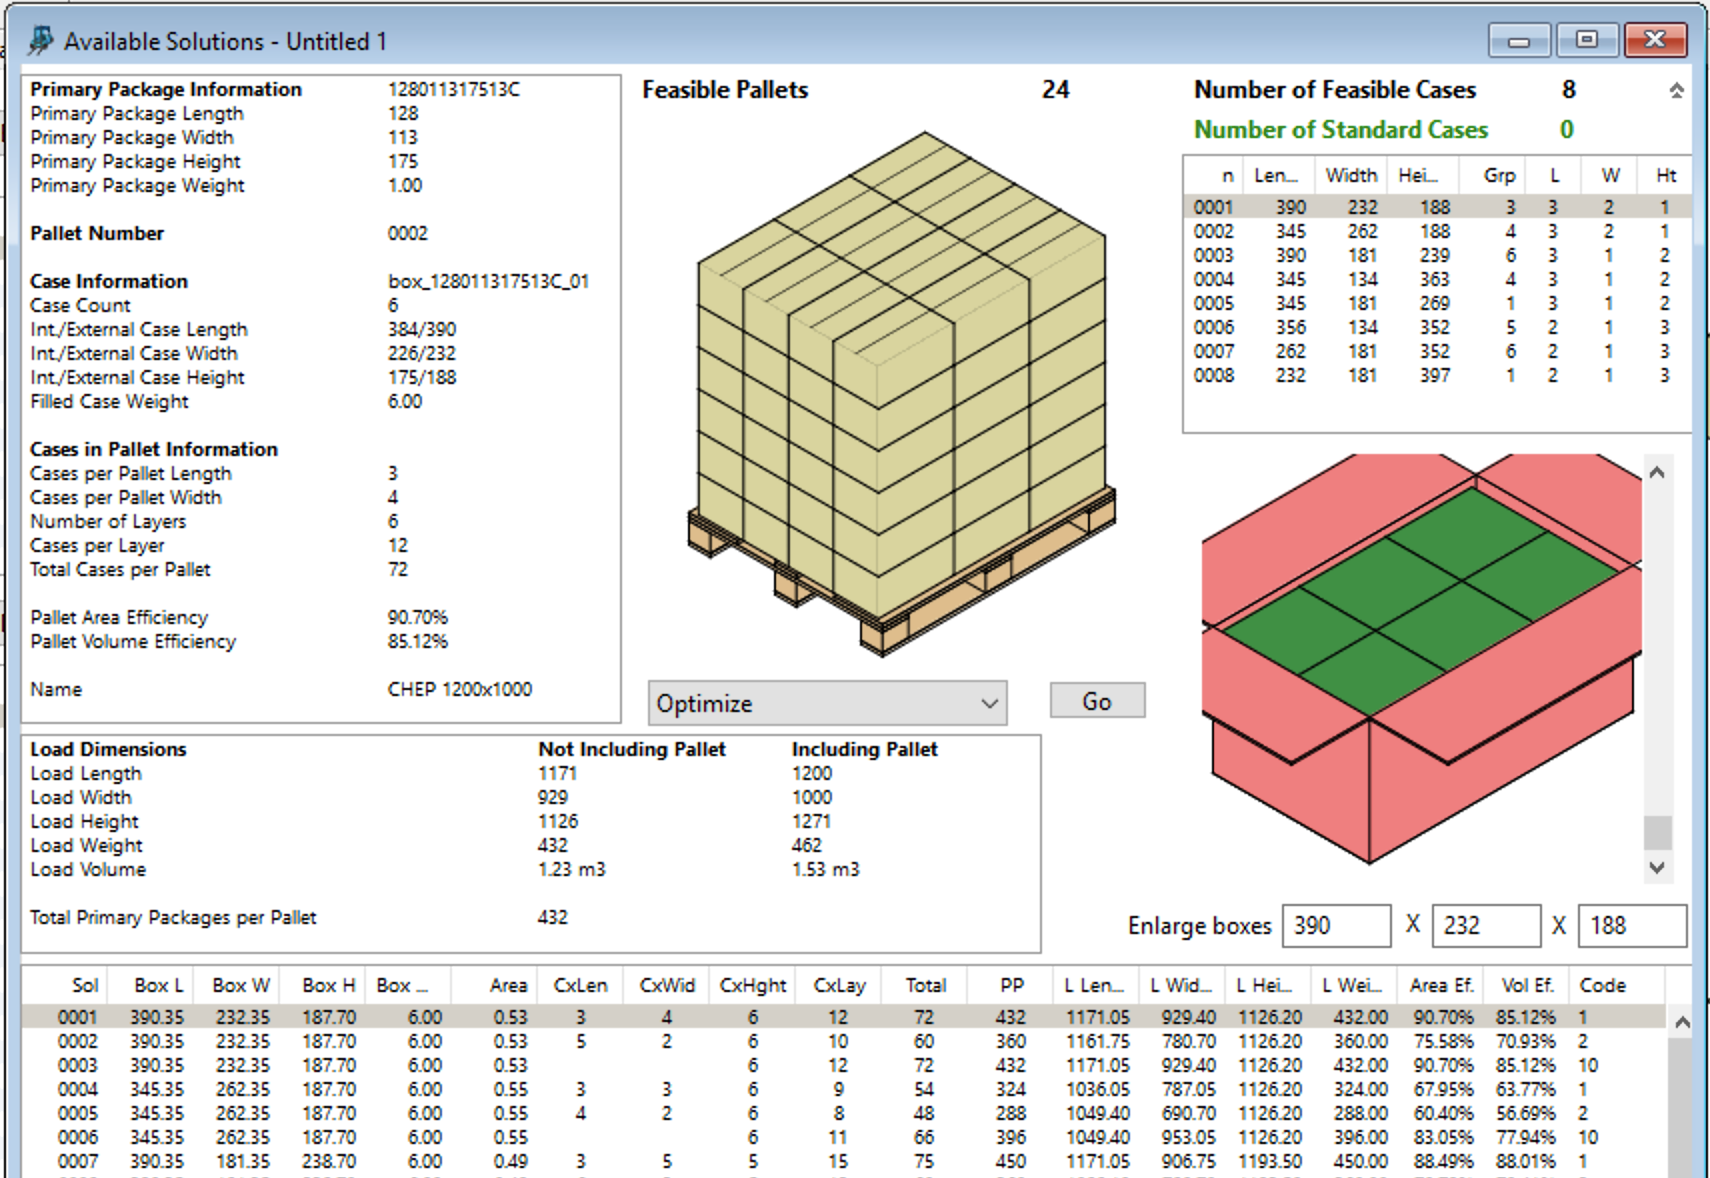Sort solutions by Vol Ef. column header

[1527, 985]
